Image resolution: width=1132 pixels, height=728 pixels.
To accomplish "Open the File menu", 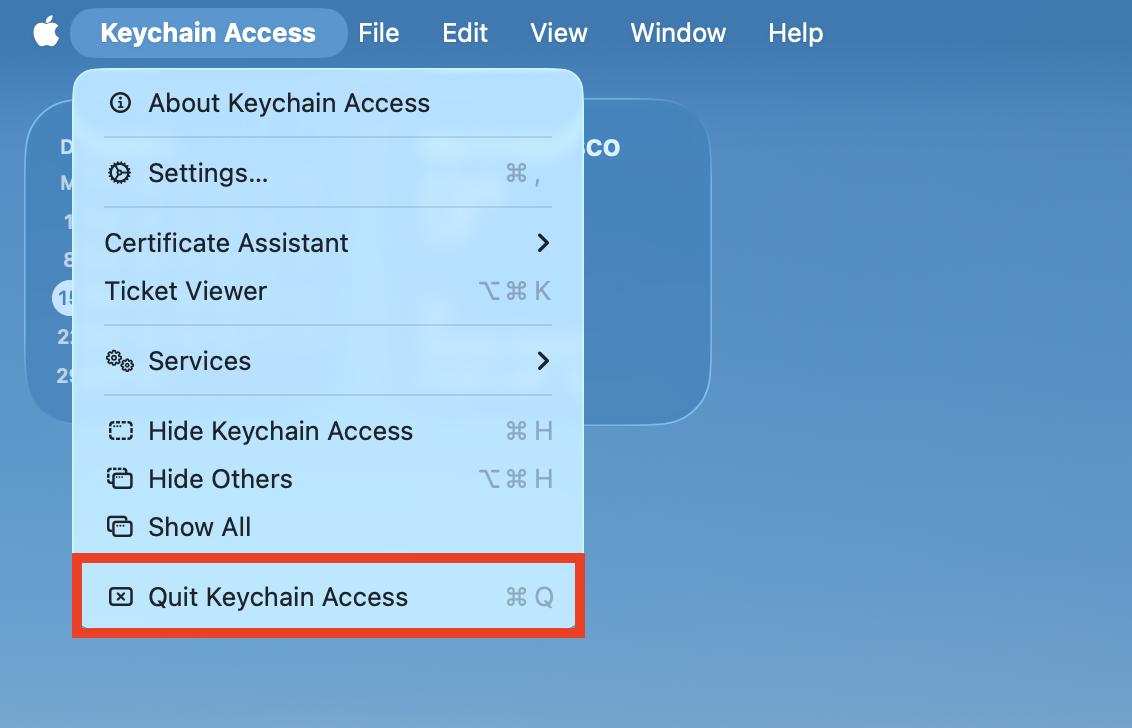I will (x=379, y=32).
